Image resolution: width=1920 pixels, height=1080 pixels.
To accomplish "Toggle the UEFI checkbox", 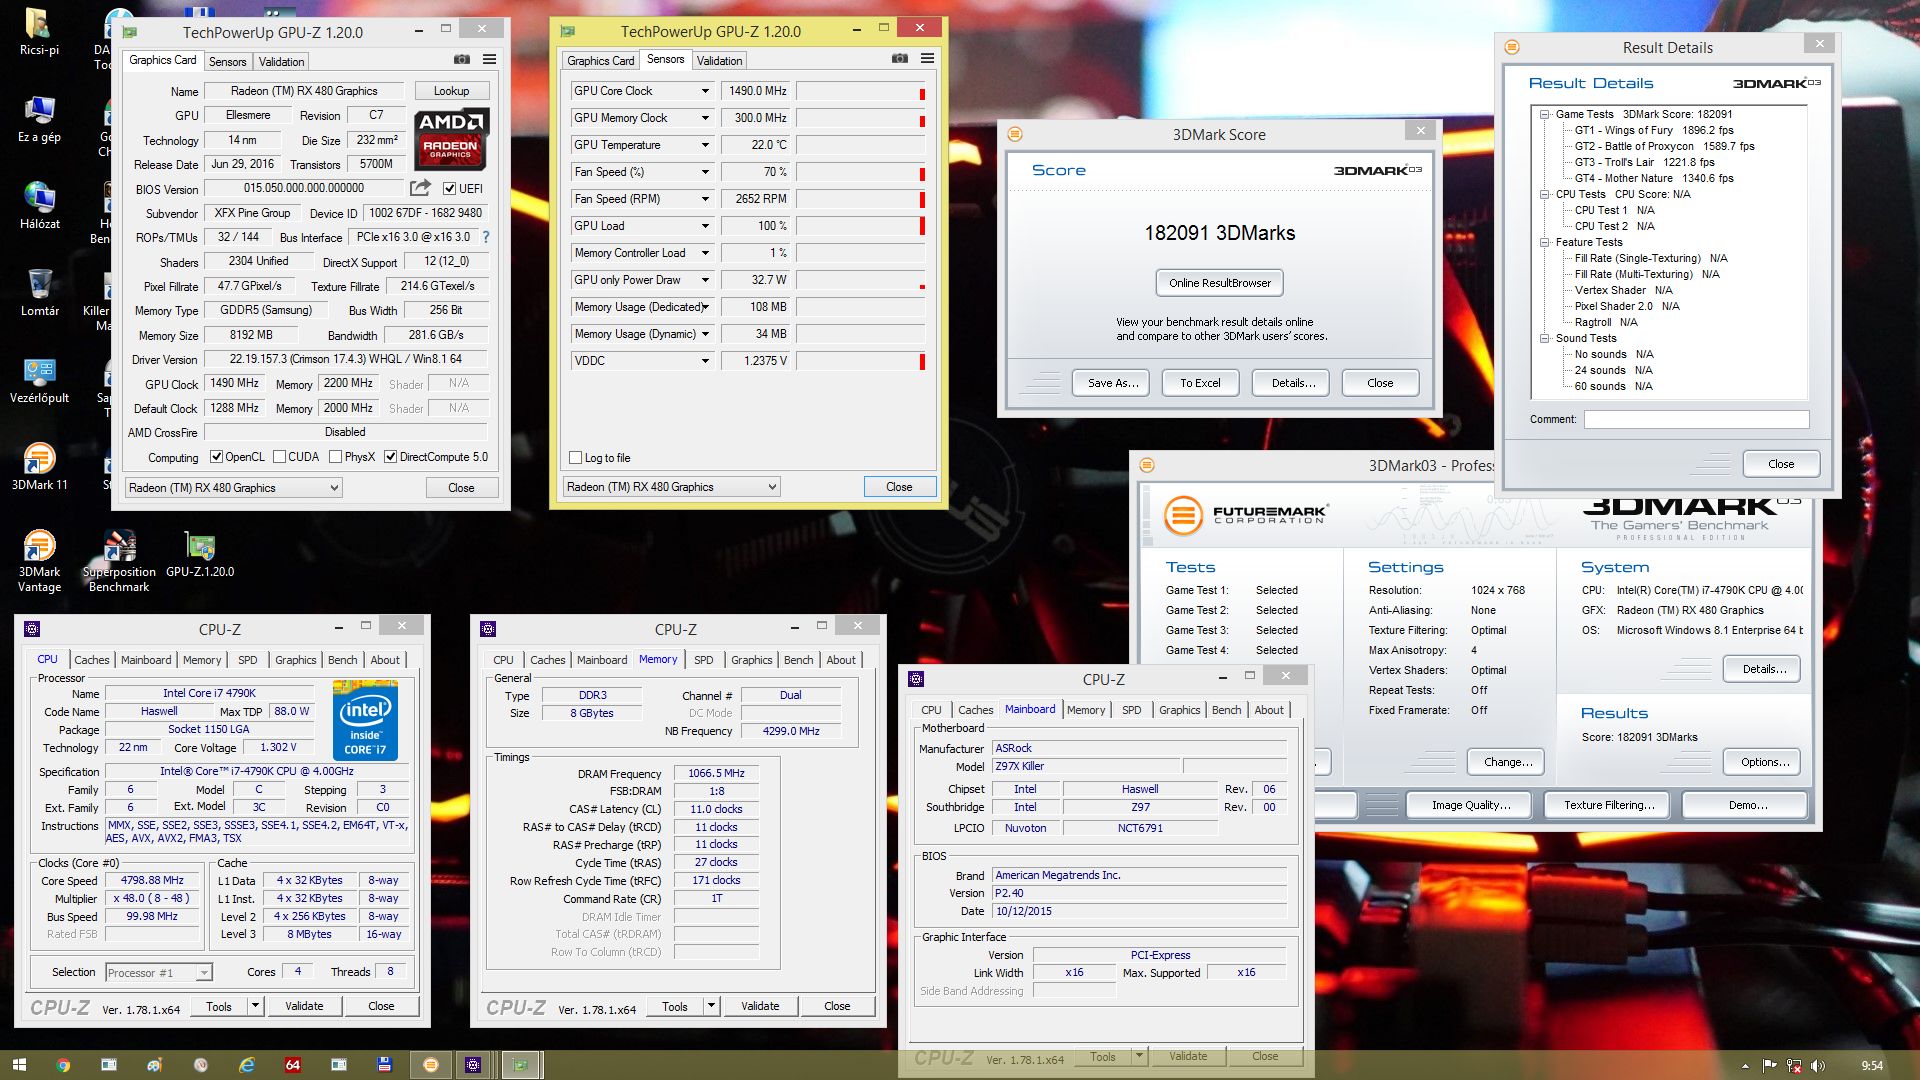I will click(x=450, y=189).
